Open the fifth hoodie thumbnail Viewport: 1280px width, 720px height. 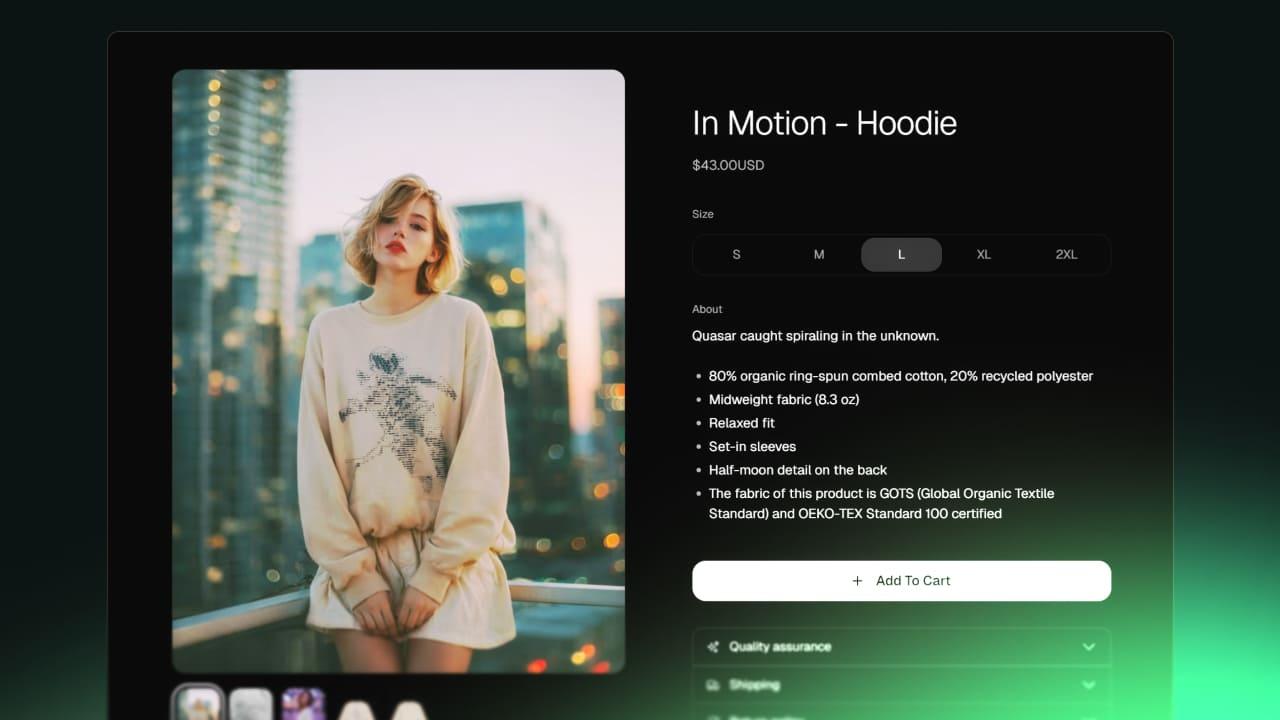coord(409,709)
